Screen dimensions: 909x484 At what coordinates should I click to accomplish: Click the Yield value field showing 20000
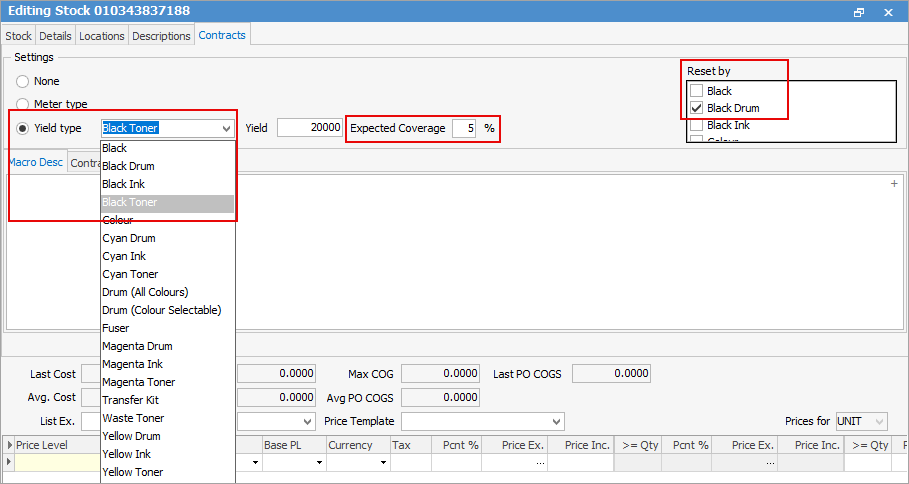coord(310,128)
